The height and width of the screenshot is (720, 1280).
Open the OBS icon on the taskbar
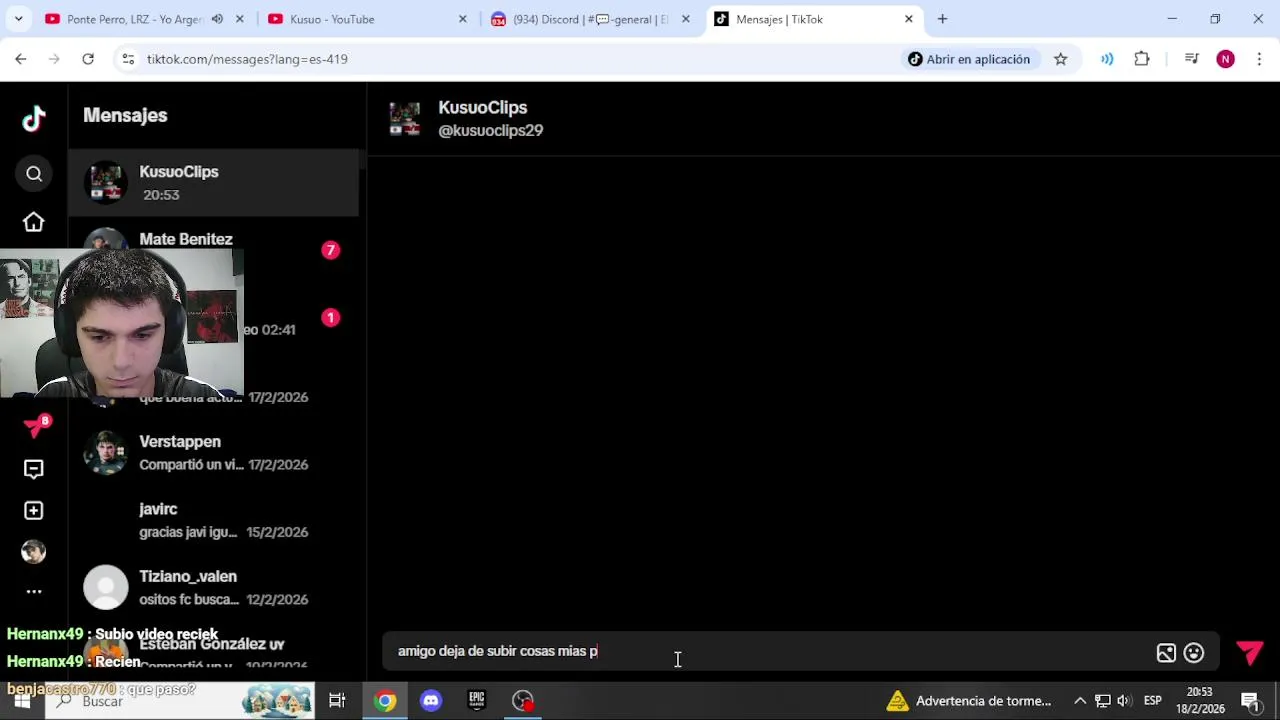click(x=523, y=701)
